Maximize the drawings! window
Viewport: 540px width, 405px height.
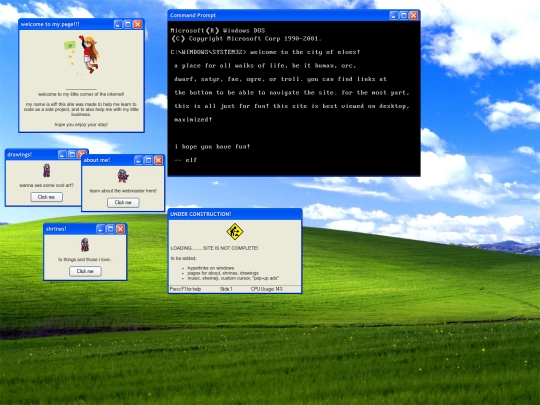pyautogui.click(x=72, y=154)
